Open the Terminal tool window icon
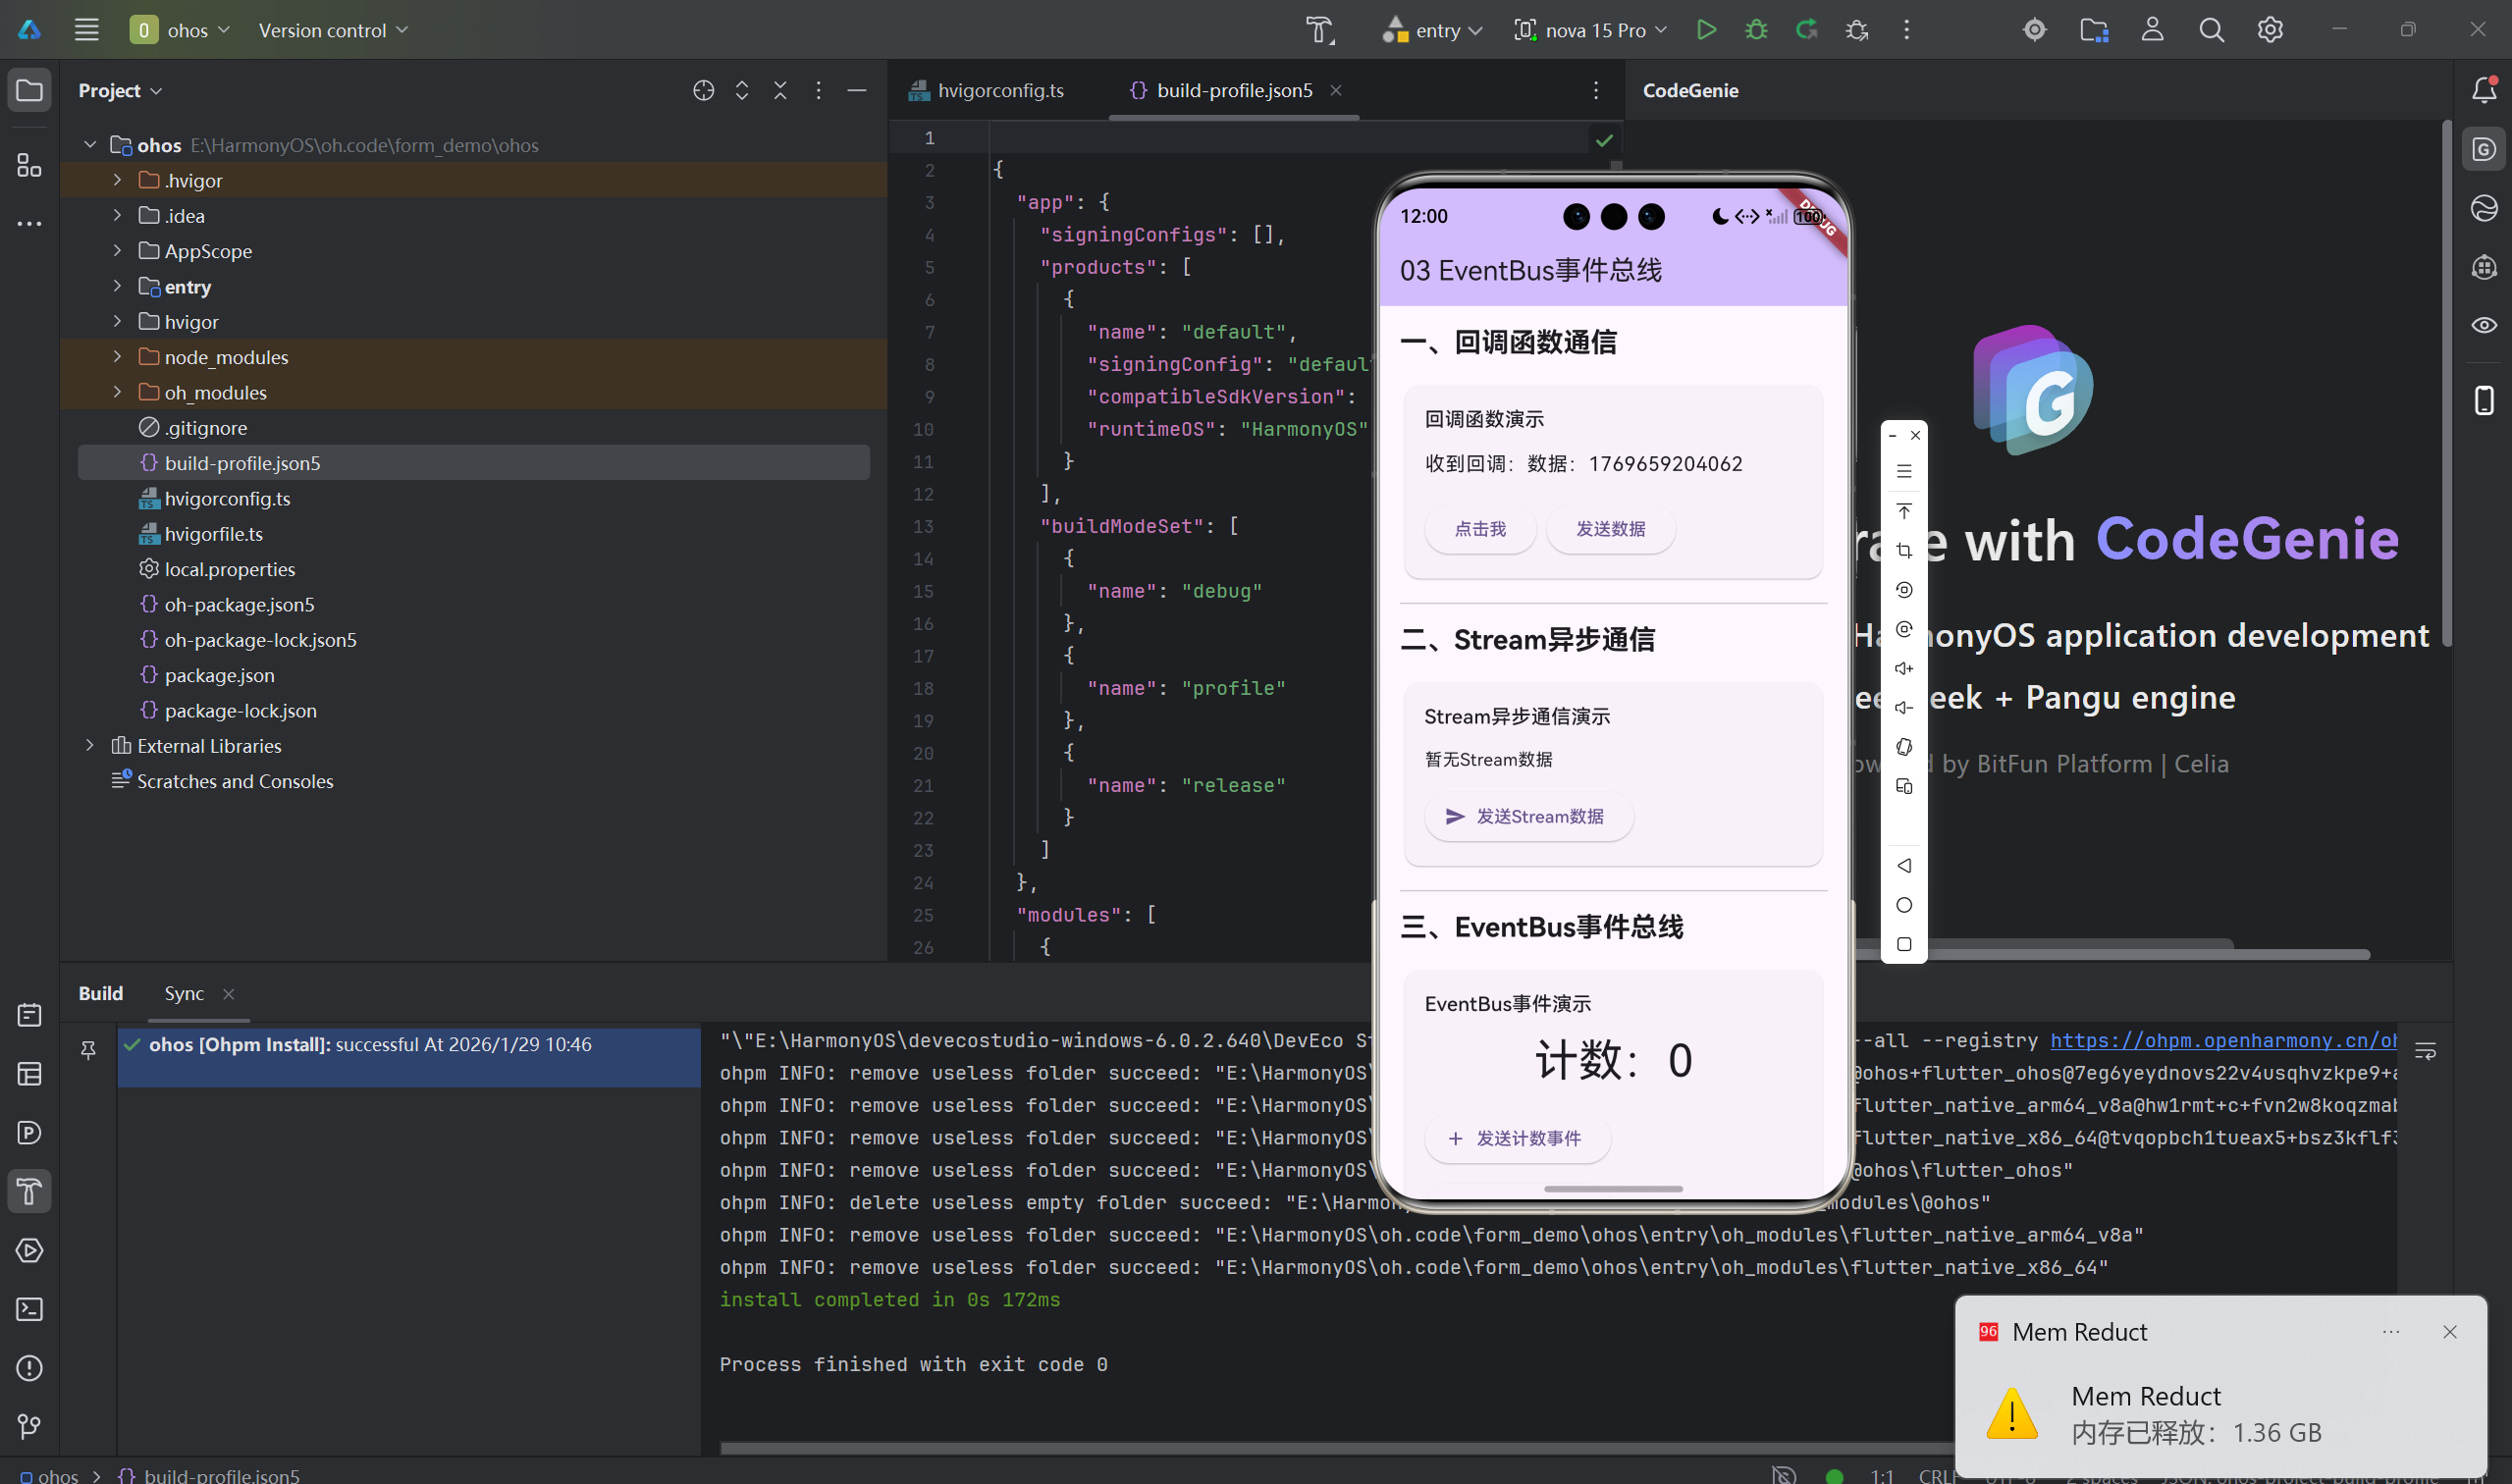Screen dimensions: 2512x1484 (29, 1309)
